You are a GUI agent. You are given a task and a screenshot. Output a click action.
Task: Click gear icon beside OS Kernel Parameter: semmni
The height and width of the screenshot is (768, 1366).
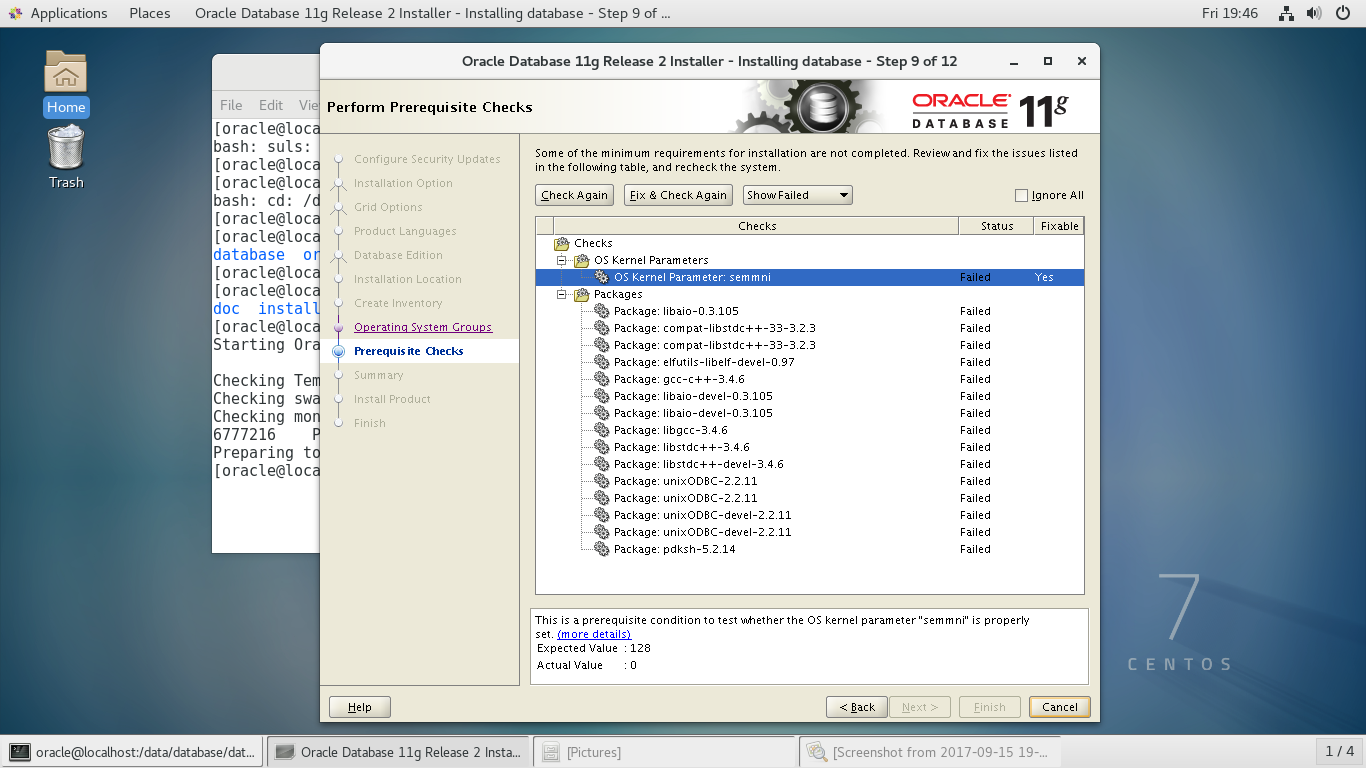pyautogui.click(x=601, y=277)
